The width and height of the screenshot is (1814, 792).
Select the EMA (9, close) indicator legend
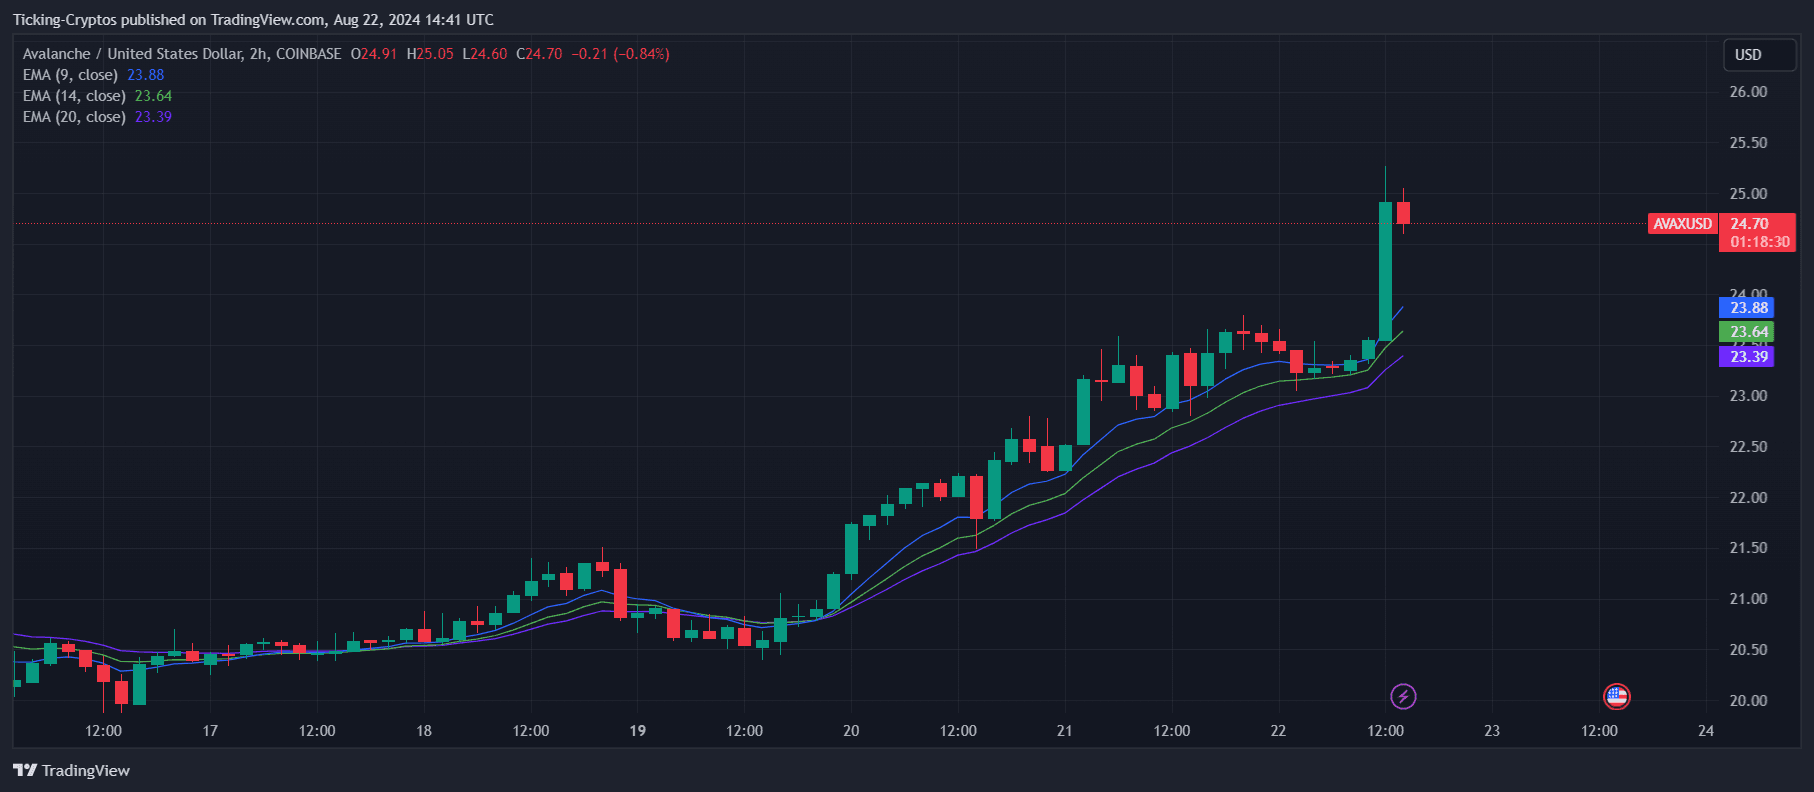70,75
